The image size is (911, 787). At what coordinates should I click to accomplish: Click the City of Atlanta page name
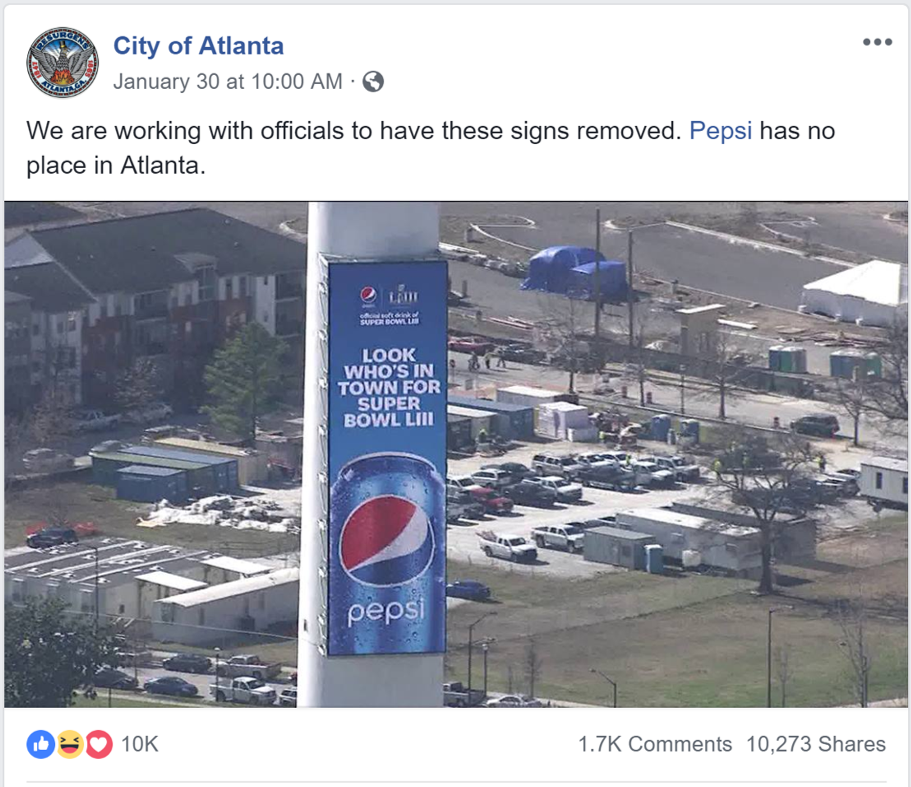(x=198, y=46)
